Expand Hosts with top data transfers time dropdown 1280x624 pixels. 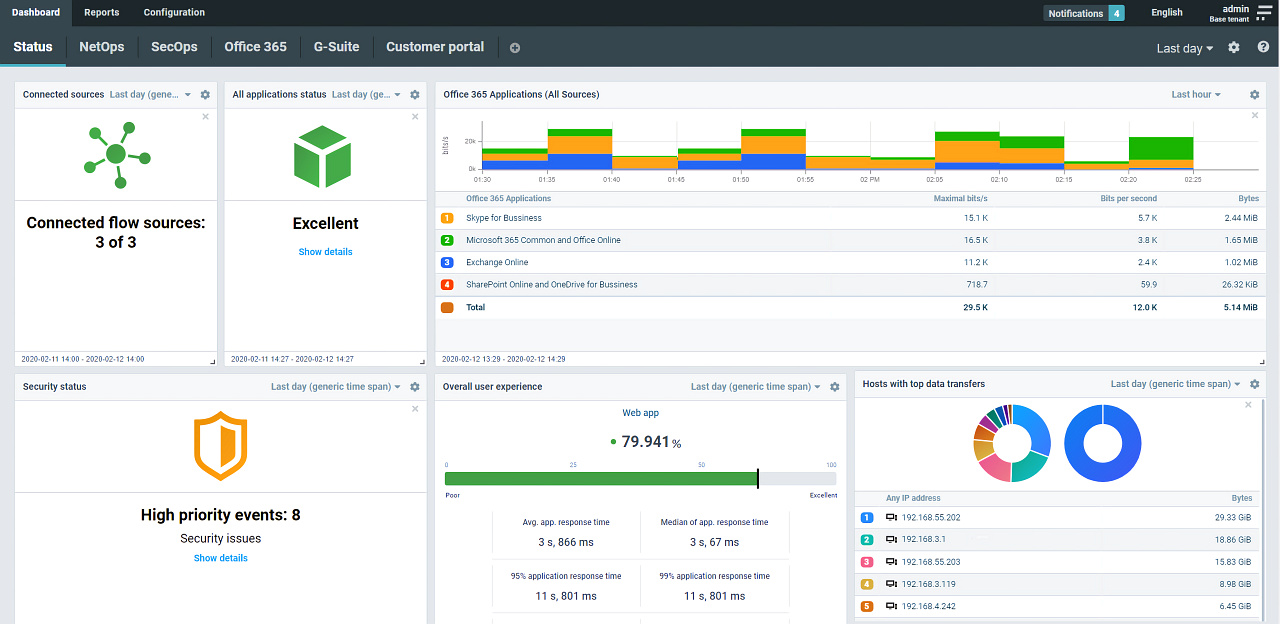click(x=1176, y=384)
